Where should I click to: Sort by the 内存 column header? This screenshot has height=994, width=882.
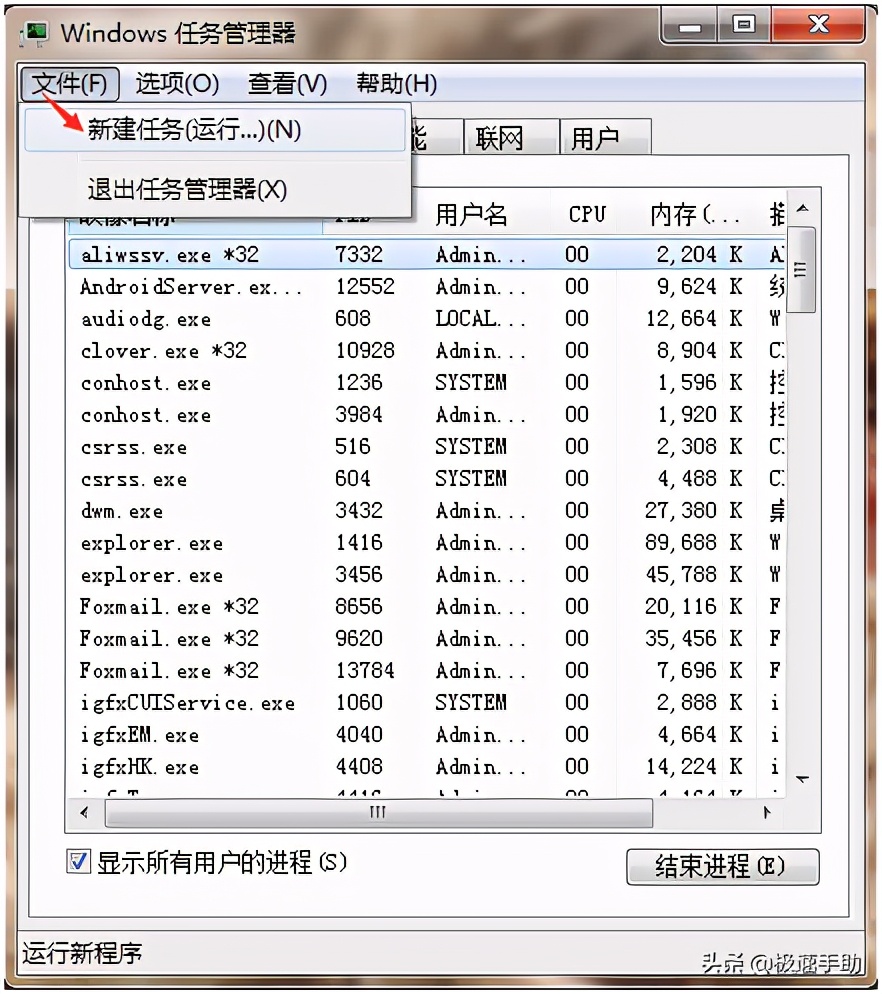coord(690,212)
